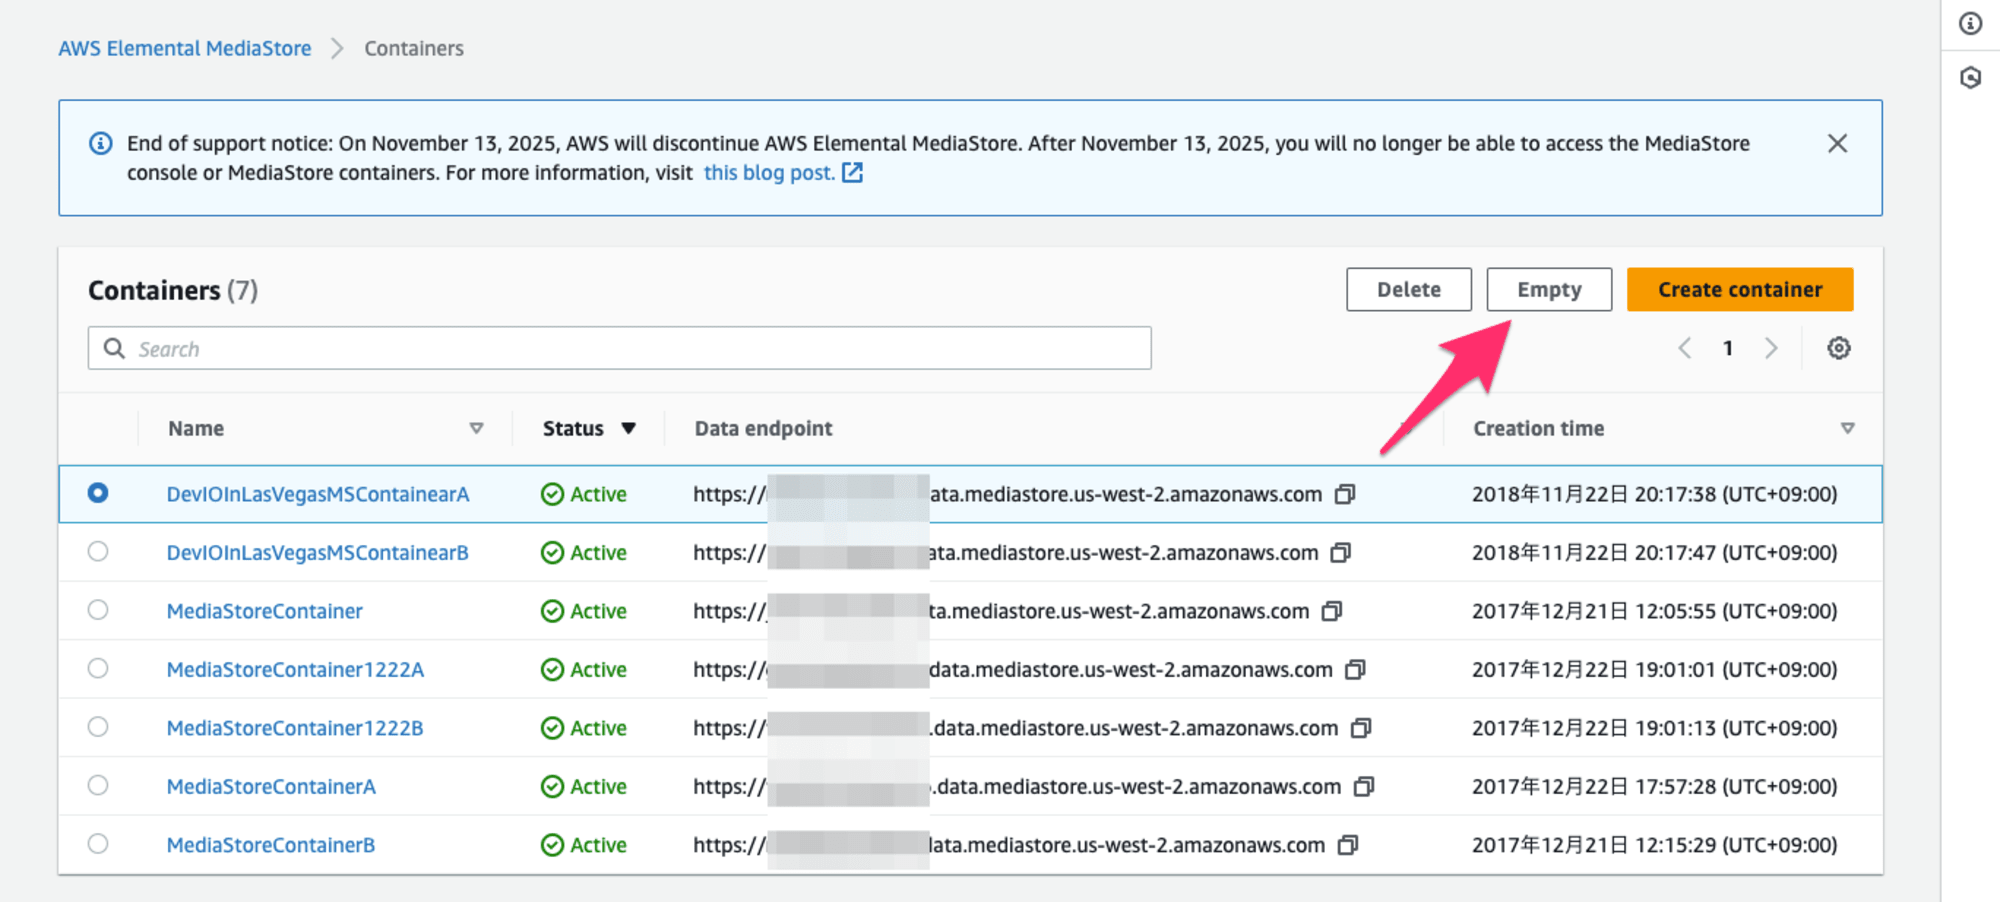The image size is (2000, 902).
Task: Open the MediaStoreContainer1222B container link
Action: point(295,728)
